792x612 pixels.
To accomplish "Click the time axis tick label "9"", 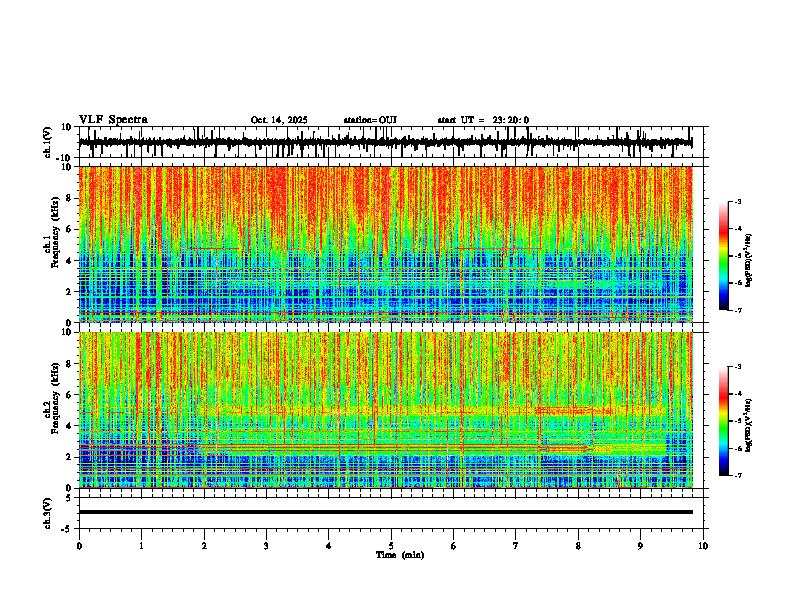I will (640, 546).
